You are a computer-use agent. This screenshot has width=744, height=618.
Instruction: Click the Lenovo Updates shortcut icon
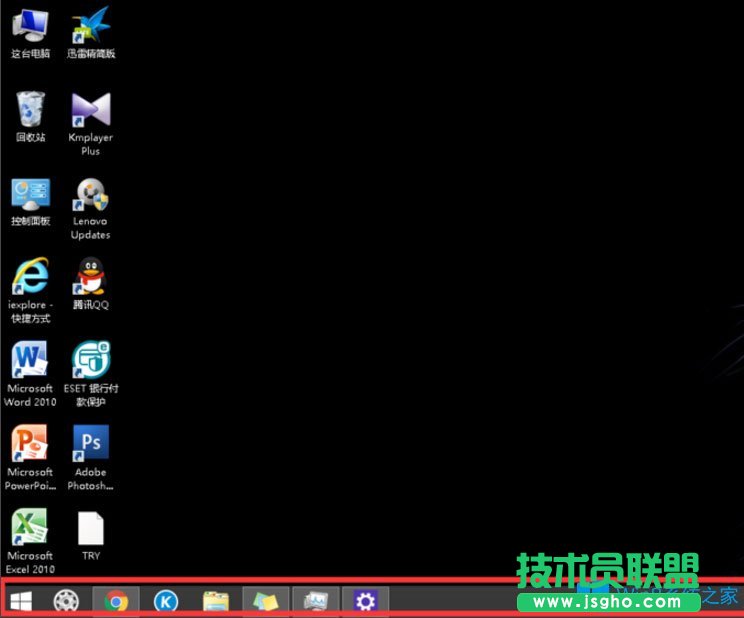click(91, 194)
